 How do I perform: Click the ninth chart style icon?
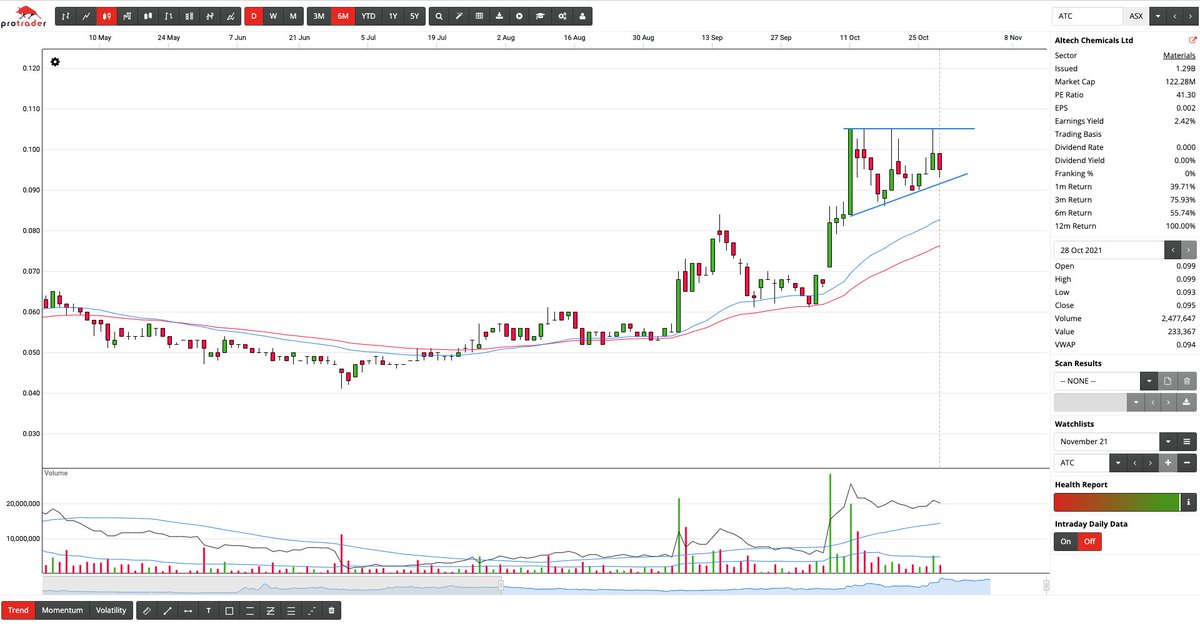230,16
